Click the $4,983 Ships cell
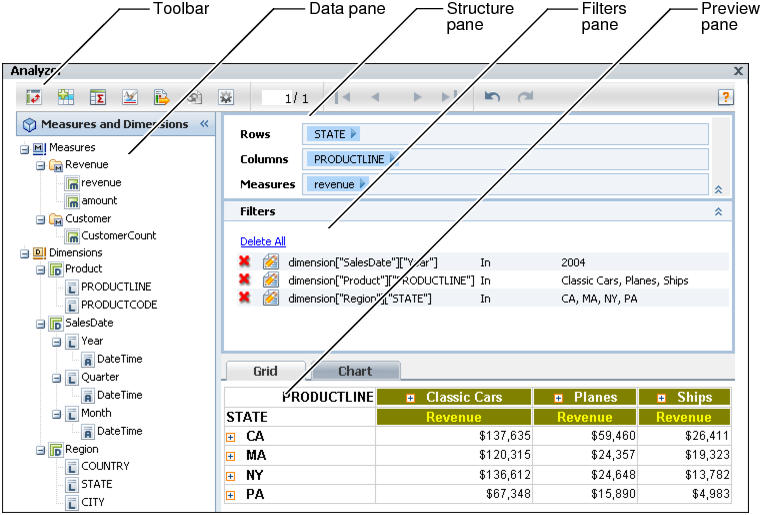The height and width of the screenshot is (515, 779). pyautogui.click(x=685, y=494)
